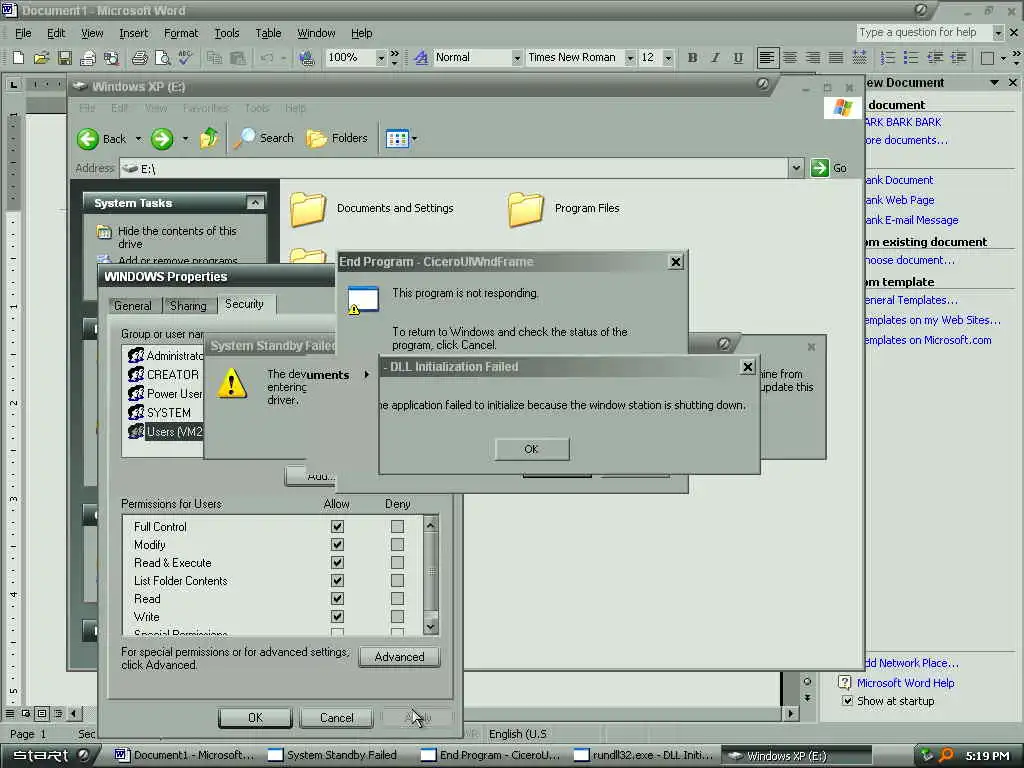Check Deny for Full Control permission

click(x=397, y=526)
